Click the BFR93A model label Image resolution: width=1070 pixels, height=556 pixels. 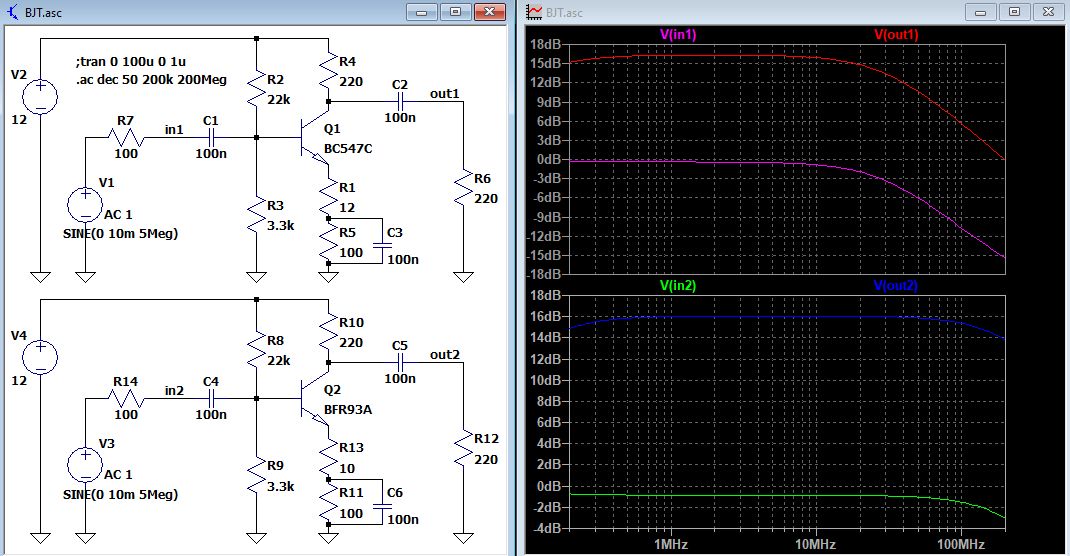pos(348,409)
